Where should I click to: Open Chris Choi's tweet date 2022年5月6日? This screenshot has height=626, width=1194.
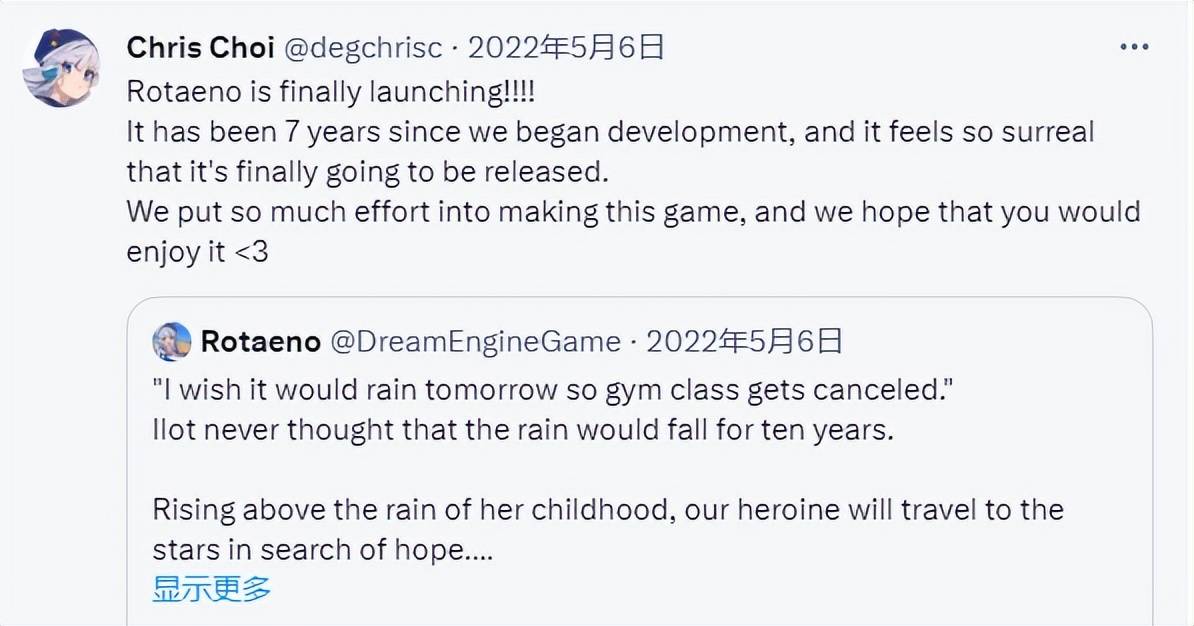pyautogui.click(x=566, y=48)
